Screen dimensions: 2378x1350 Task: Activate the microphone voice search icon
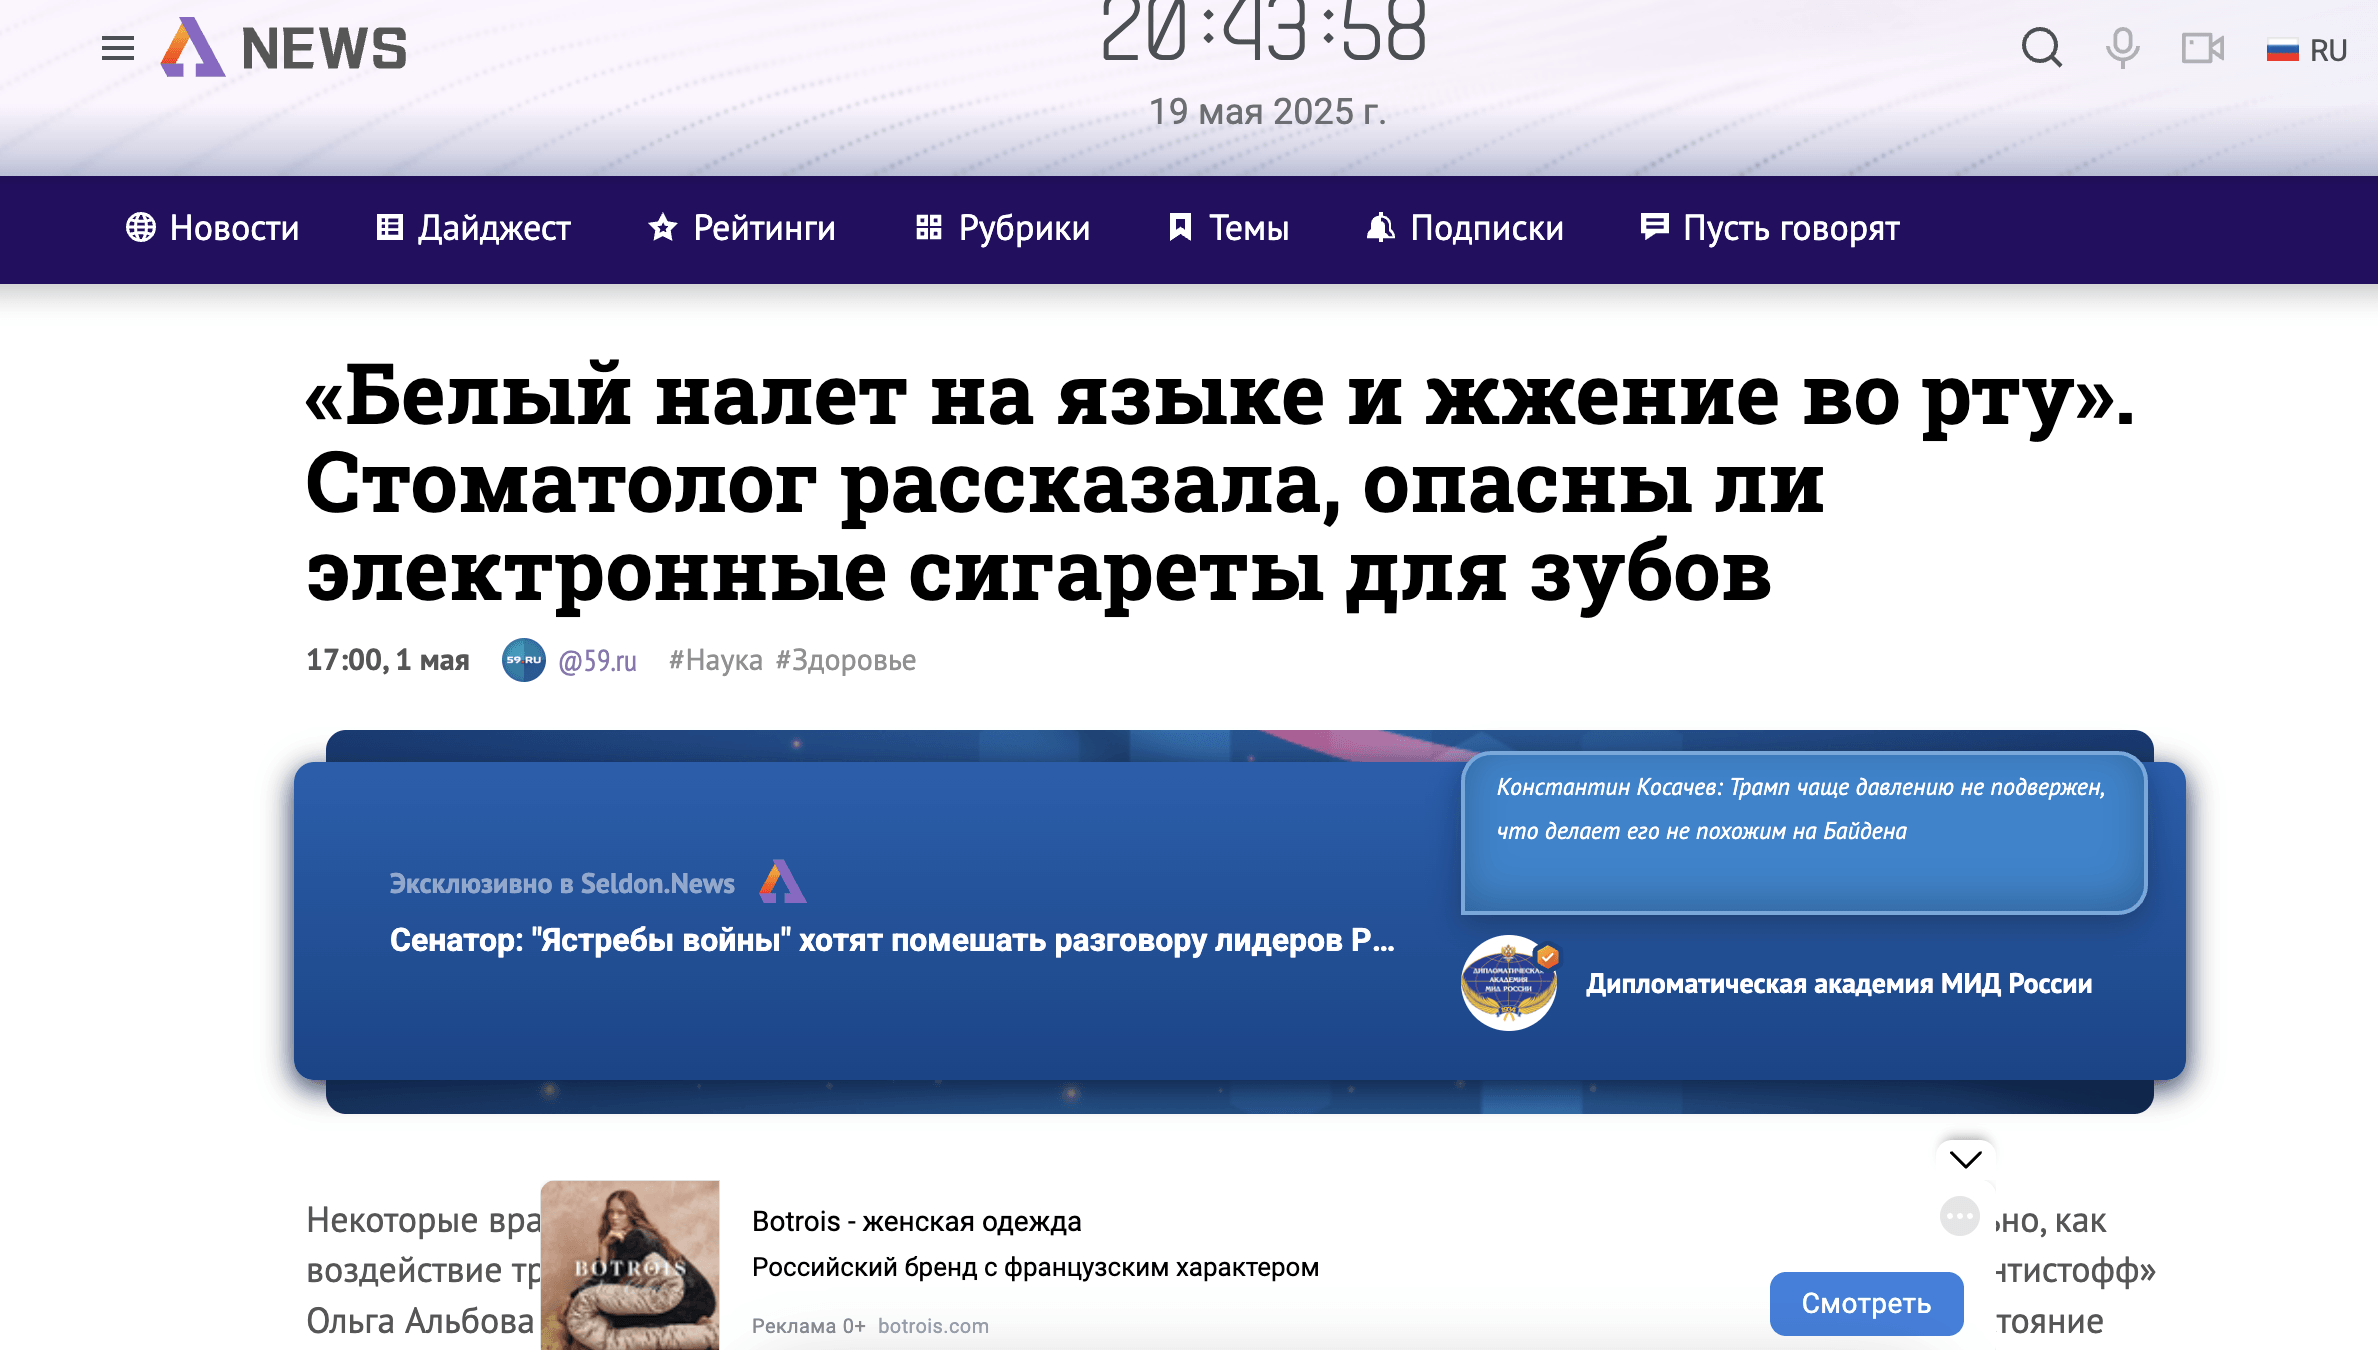pyautogui.click(x=2122, y=48)
